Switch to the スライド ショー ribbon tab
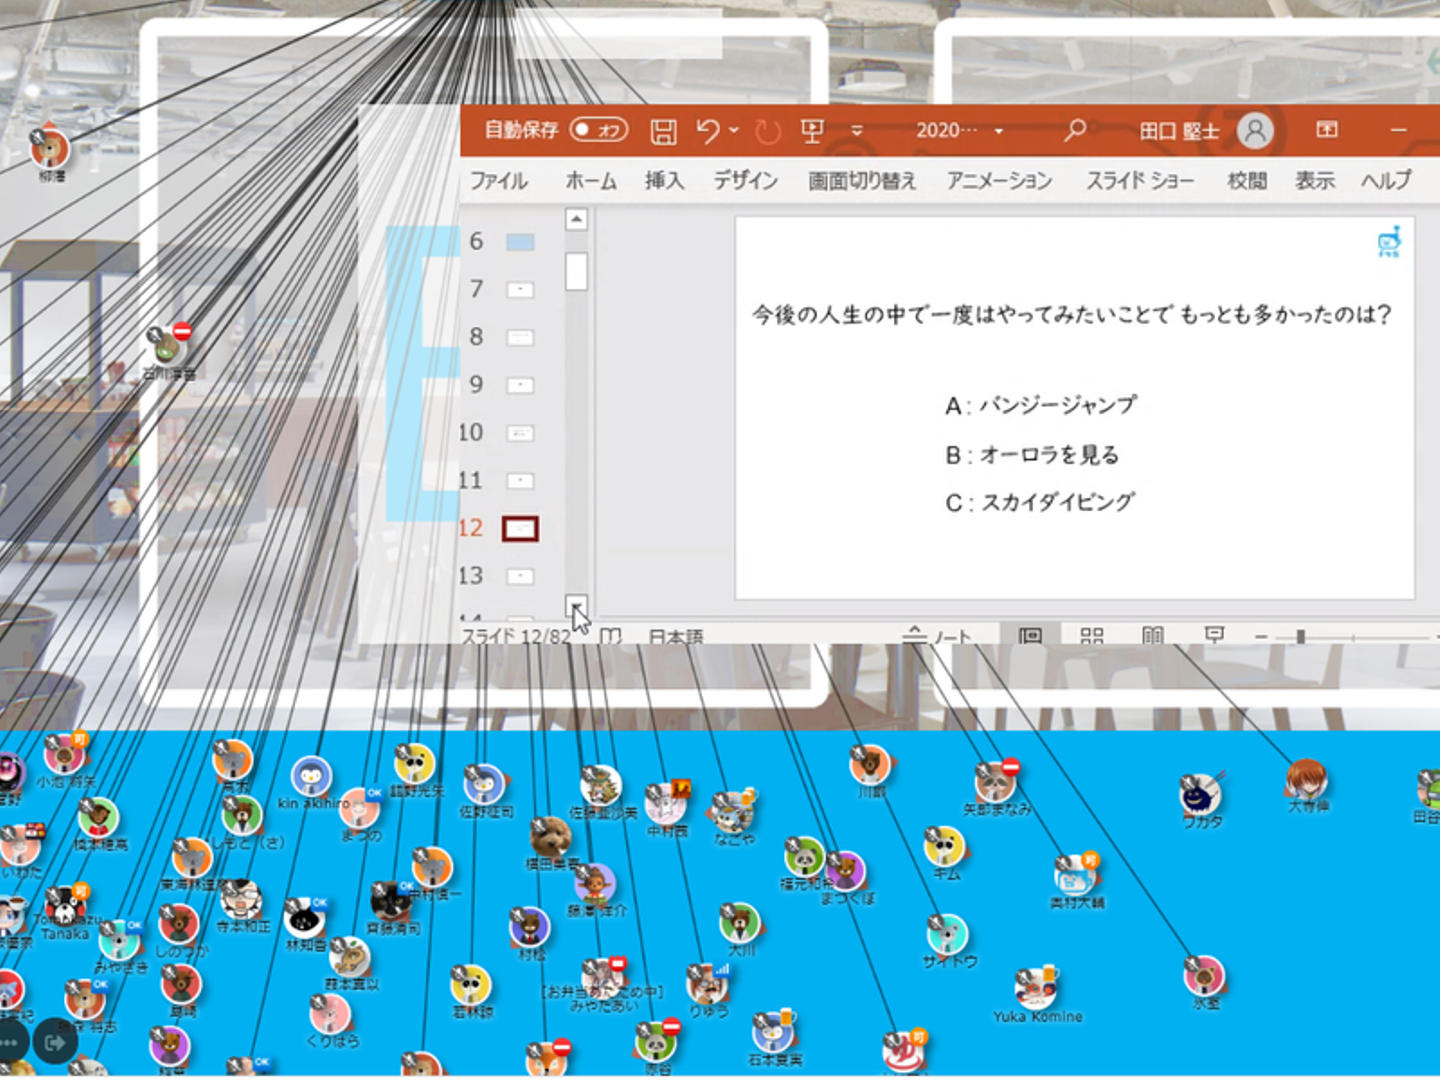This screenshot has width=1440, height=1080. [1140, 181]
